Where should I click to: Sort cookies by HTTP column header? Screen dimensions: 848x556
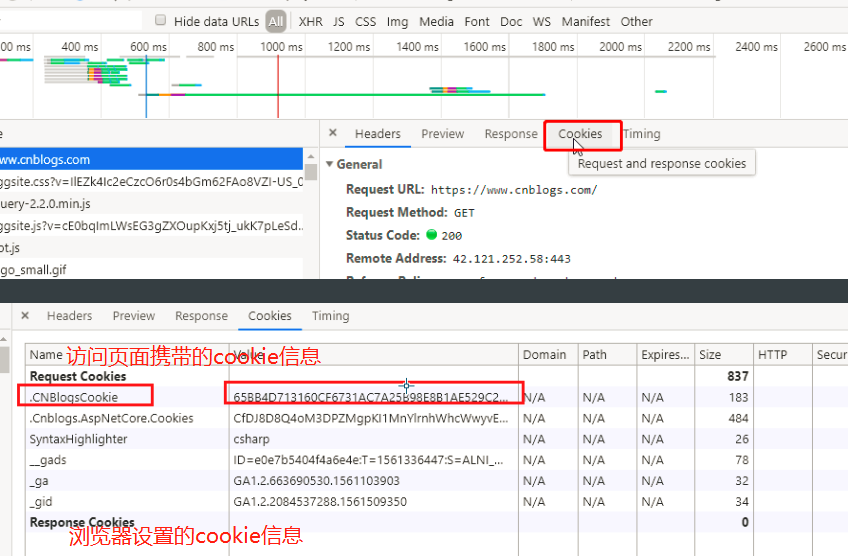coord(783,355)
